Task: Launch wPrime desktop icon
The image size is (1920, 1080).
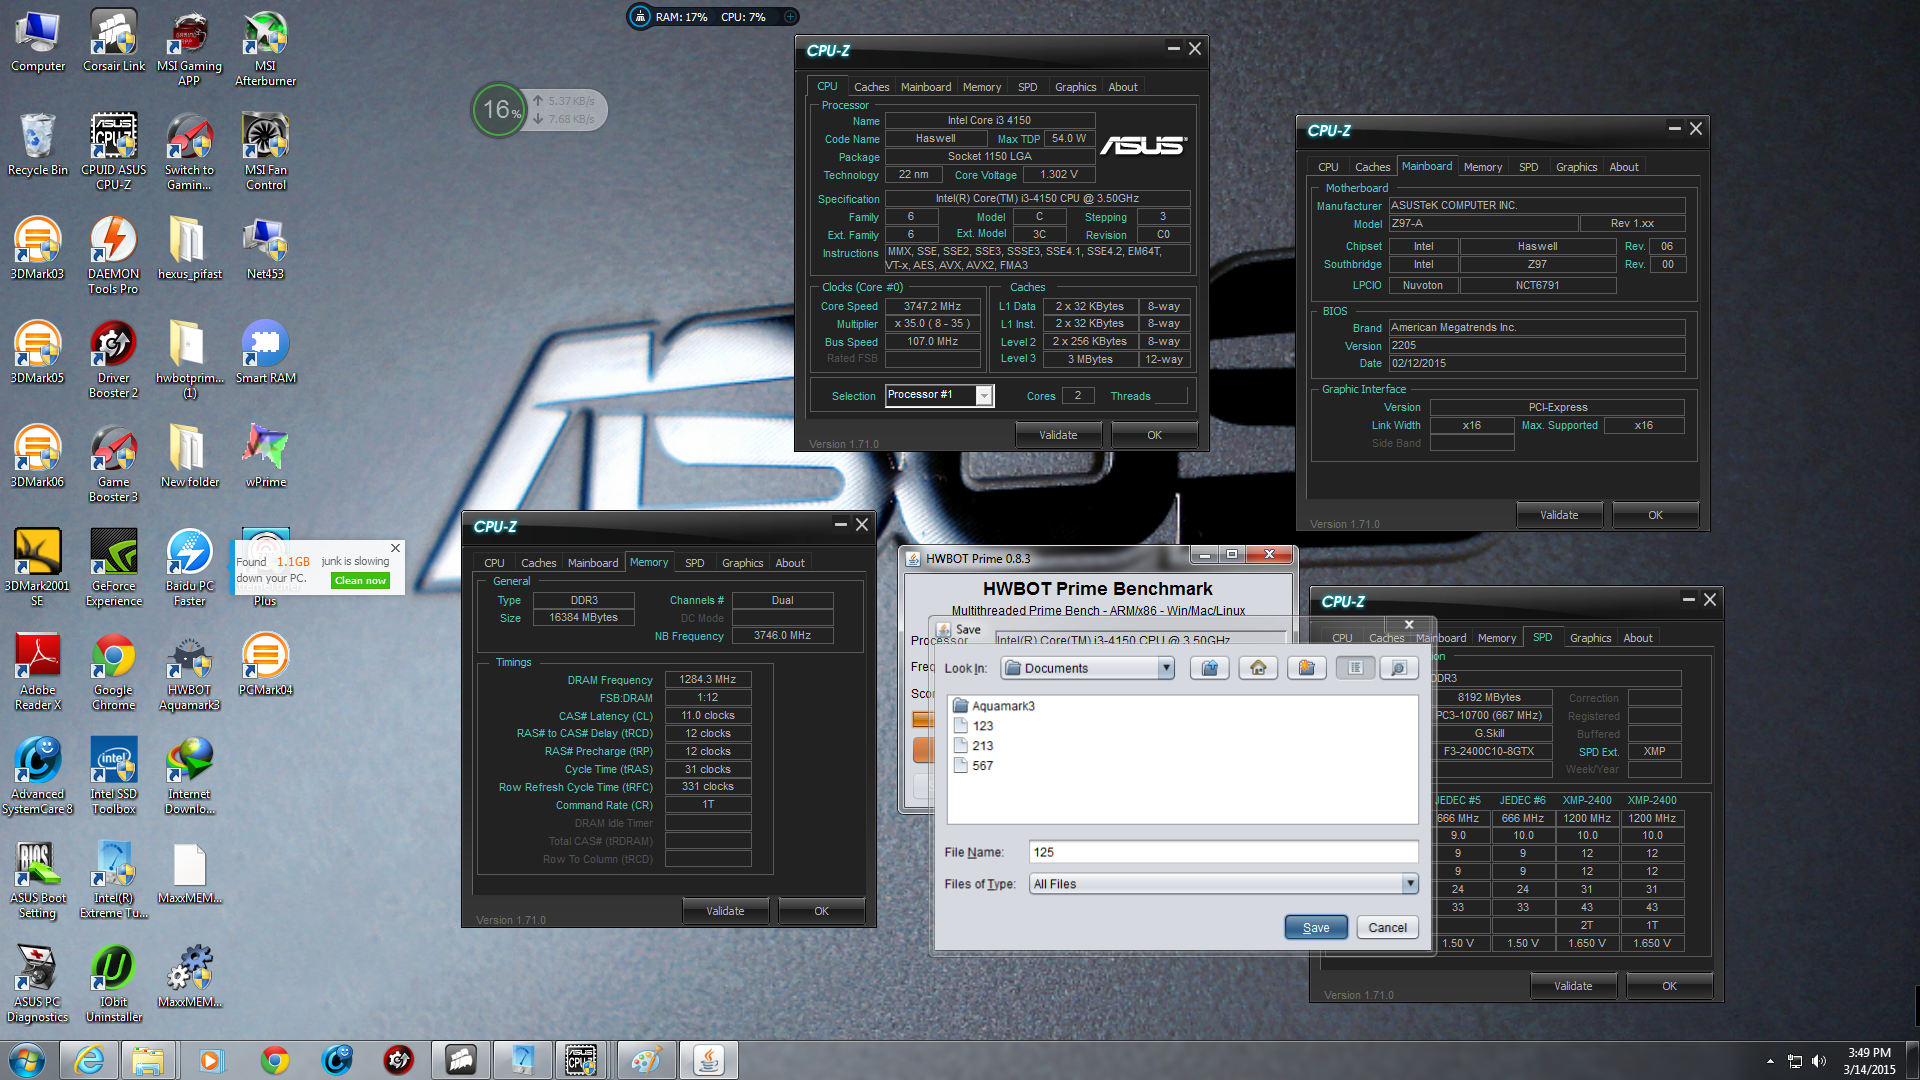Action: click(265, 458)
